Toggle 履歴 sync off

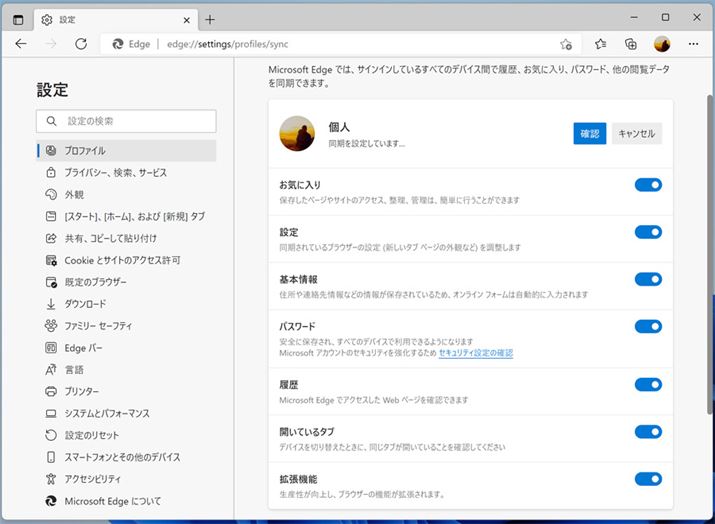(648, 384)
